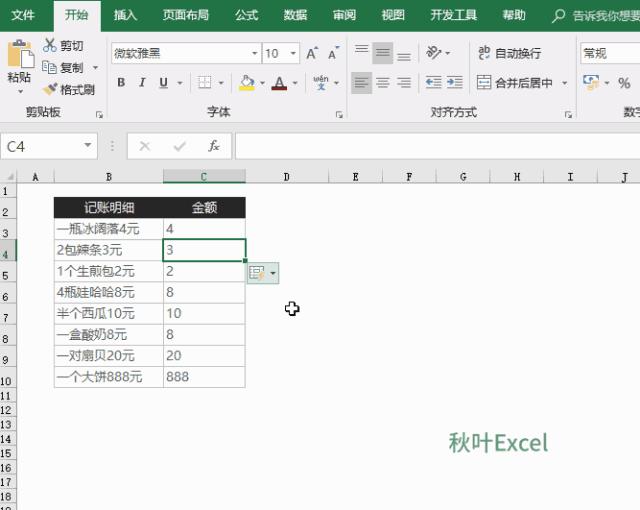Open the font size dropdown

tap(293, 53)
